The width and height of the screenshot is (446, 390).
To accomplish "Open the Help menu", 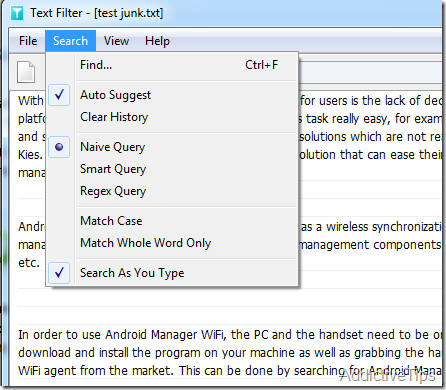I will (x=157, y=41).
